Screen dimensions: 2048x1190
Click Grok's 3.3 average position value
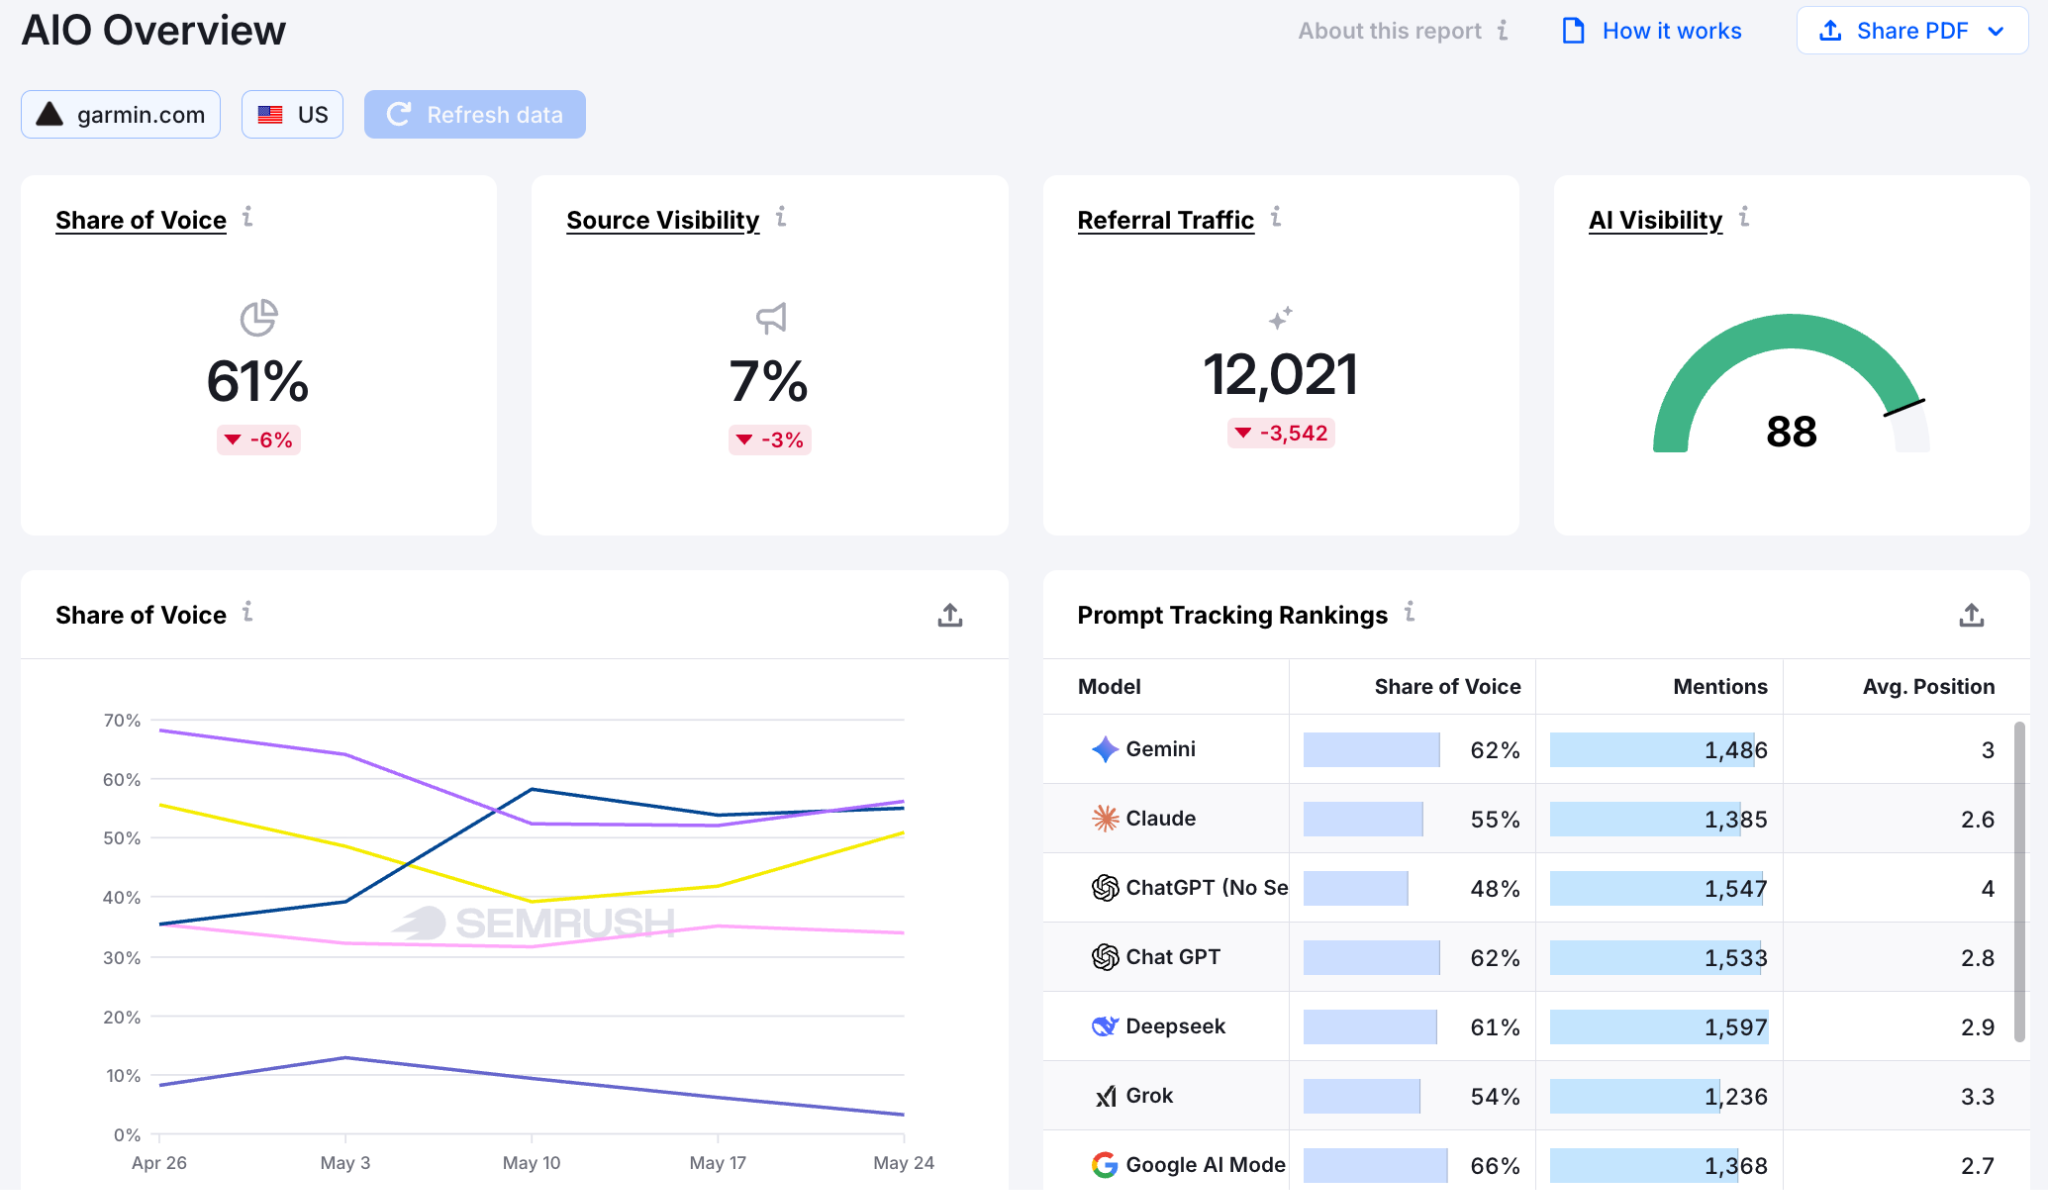[1977, 1096]
